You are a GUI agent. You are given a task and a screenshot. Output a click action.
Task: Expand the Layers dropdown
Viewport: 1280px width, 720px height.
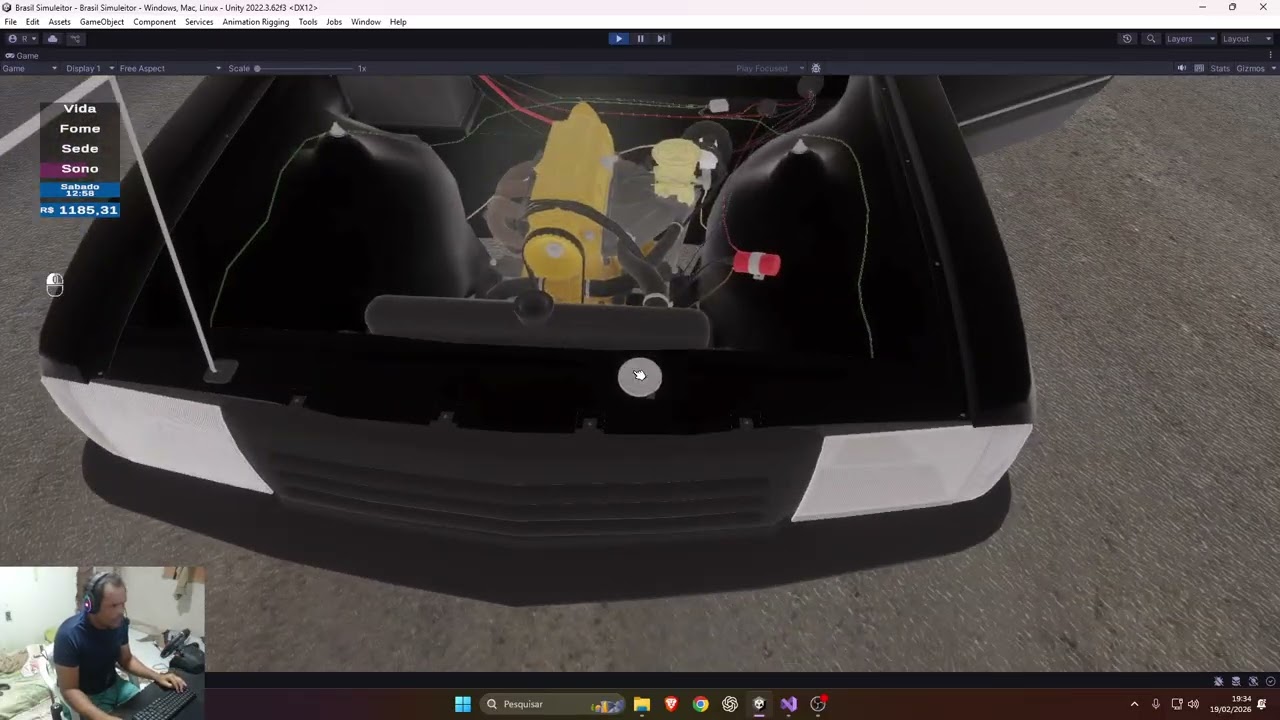pos(1190,39)
